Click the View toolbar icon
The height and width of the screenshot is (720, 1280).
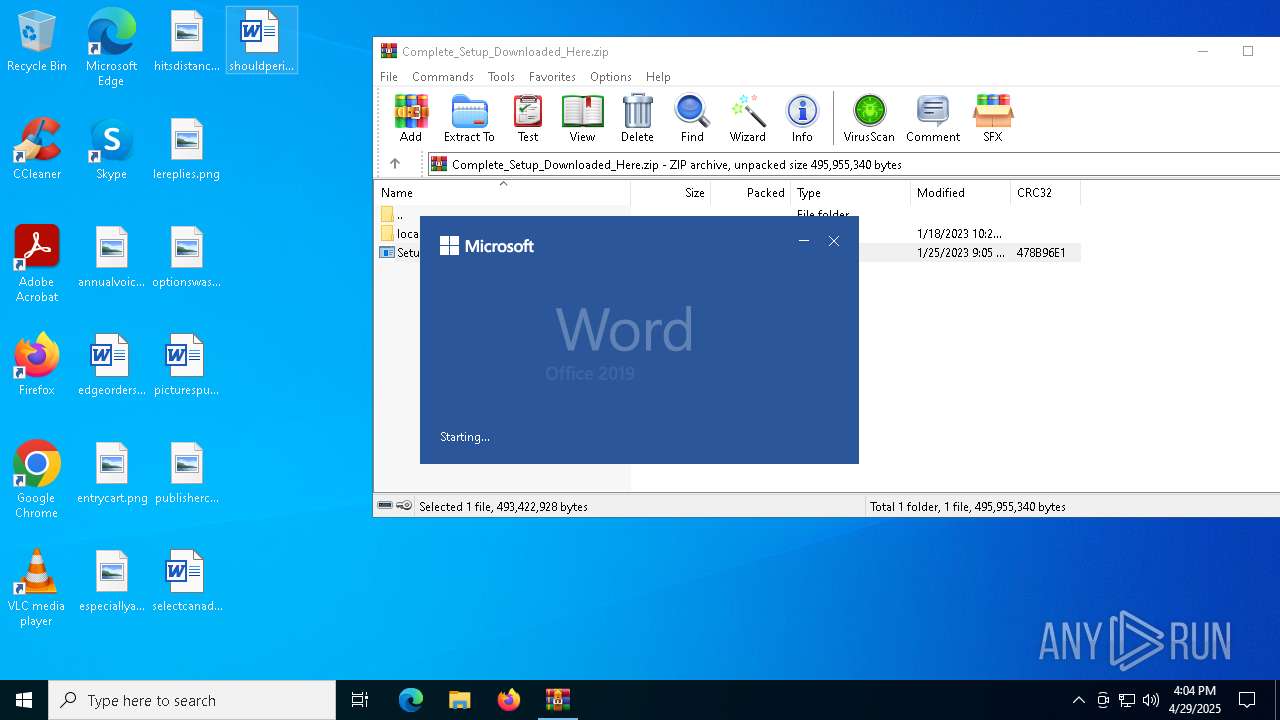pos(582,119)
